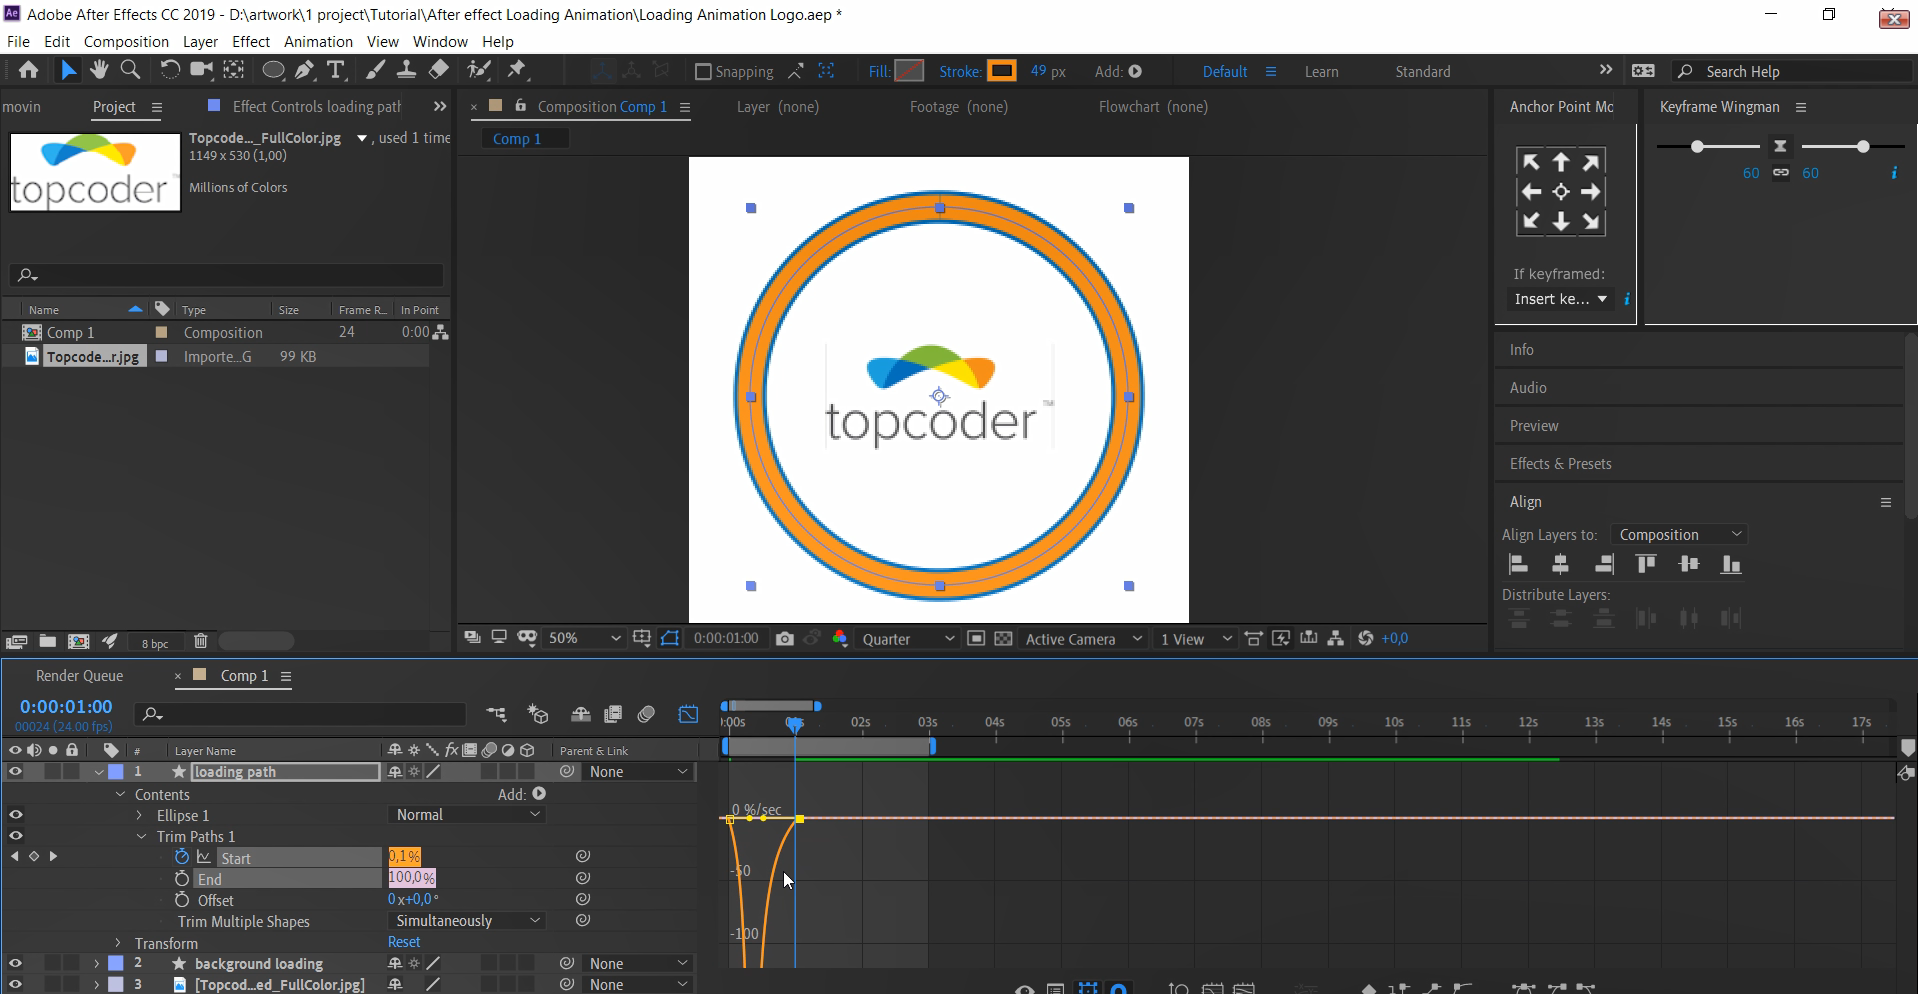Select the Puppet Pin tool
The height and width of the screenshot is (994, 1918).
point(517,70)
